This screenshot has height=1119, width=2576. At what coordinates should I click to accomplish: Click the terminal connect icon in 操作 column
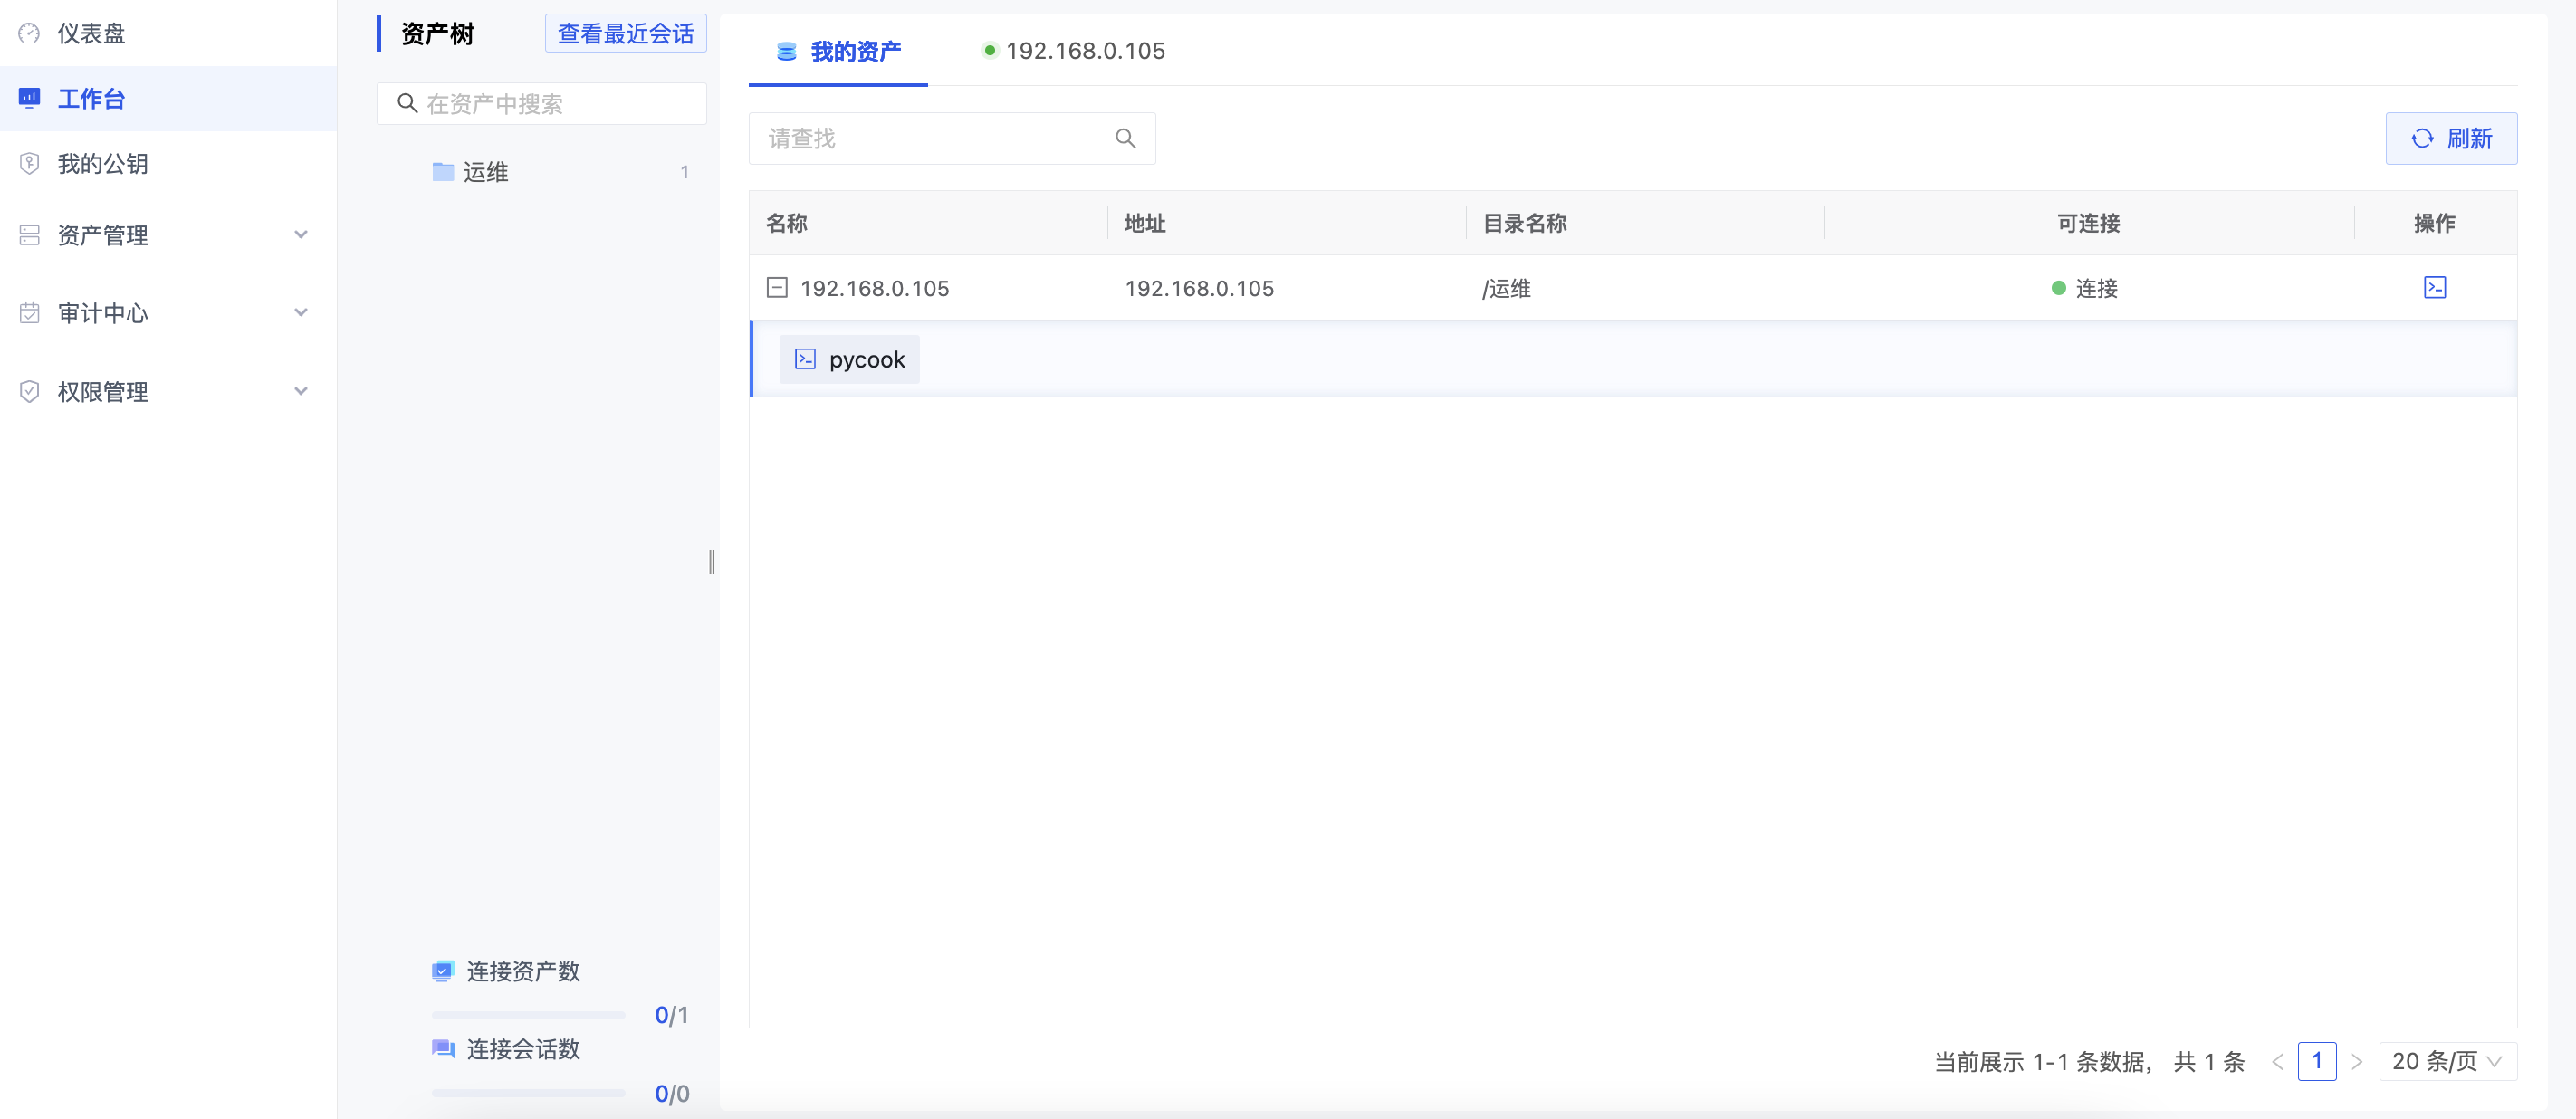coord(2434,288)
